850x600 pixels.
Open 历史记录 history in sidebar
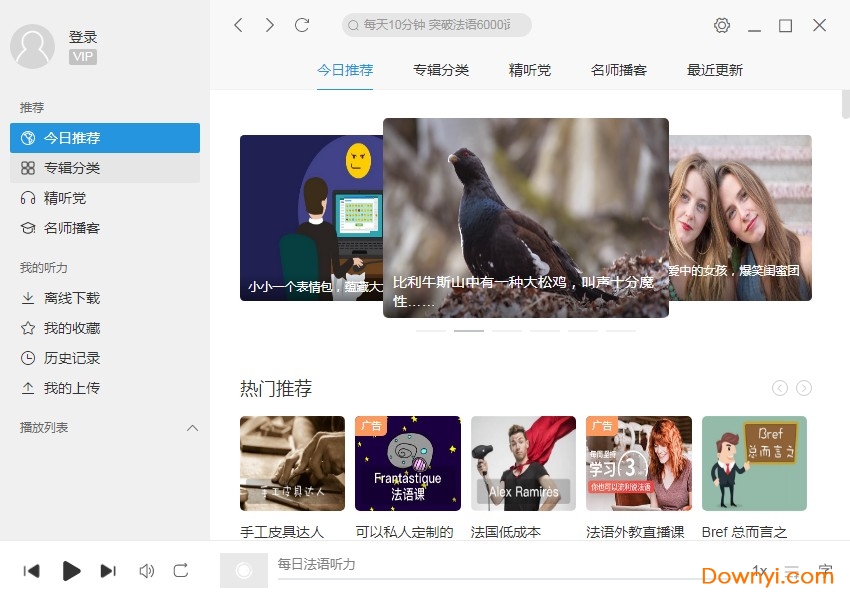71,358
